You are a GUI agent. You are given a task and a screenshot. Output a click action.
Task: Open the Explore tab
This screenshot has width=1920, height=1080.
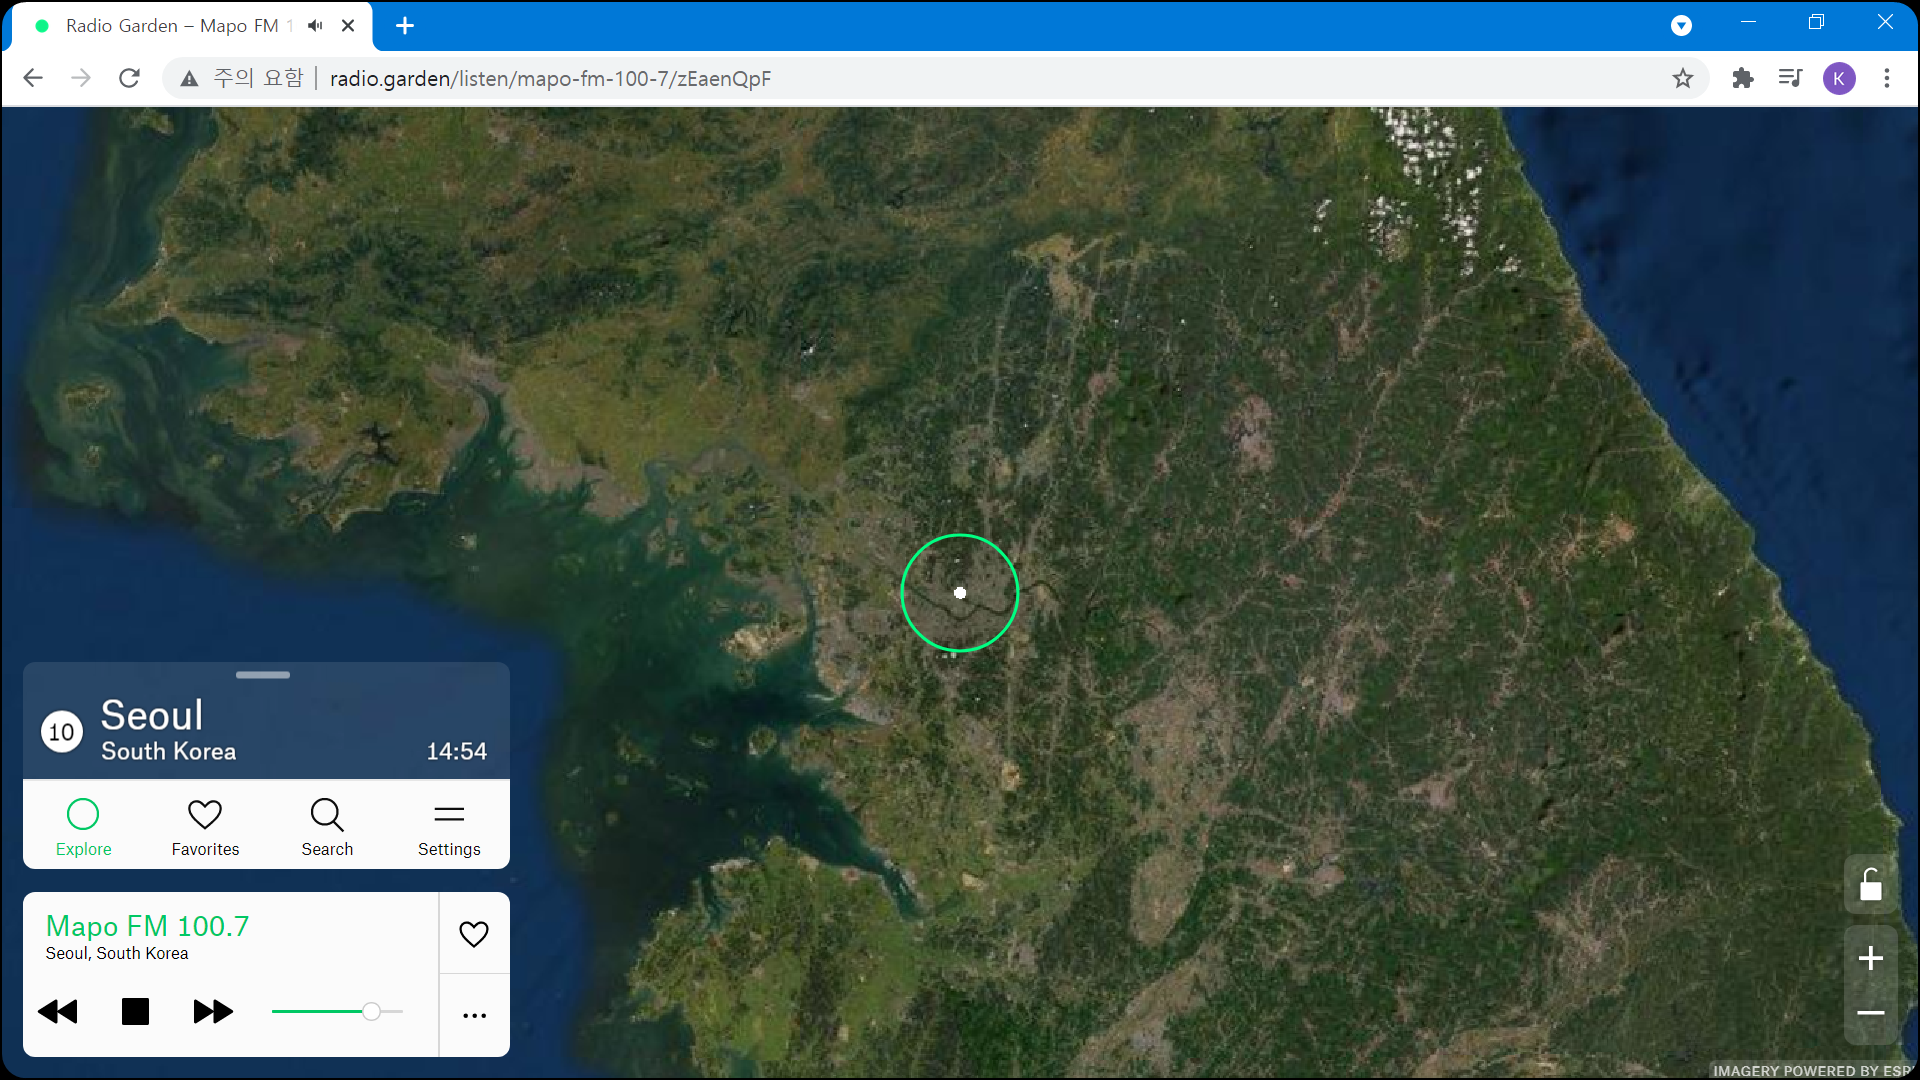[x=83, y=827]
